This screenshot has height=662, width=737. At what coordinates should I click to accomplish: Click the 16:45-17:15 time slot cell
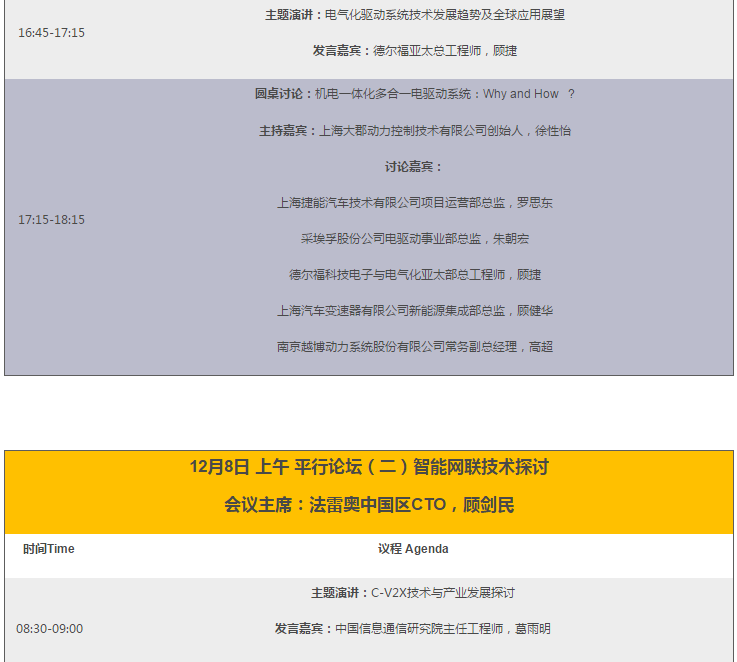coord(51,33)
